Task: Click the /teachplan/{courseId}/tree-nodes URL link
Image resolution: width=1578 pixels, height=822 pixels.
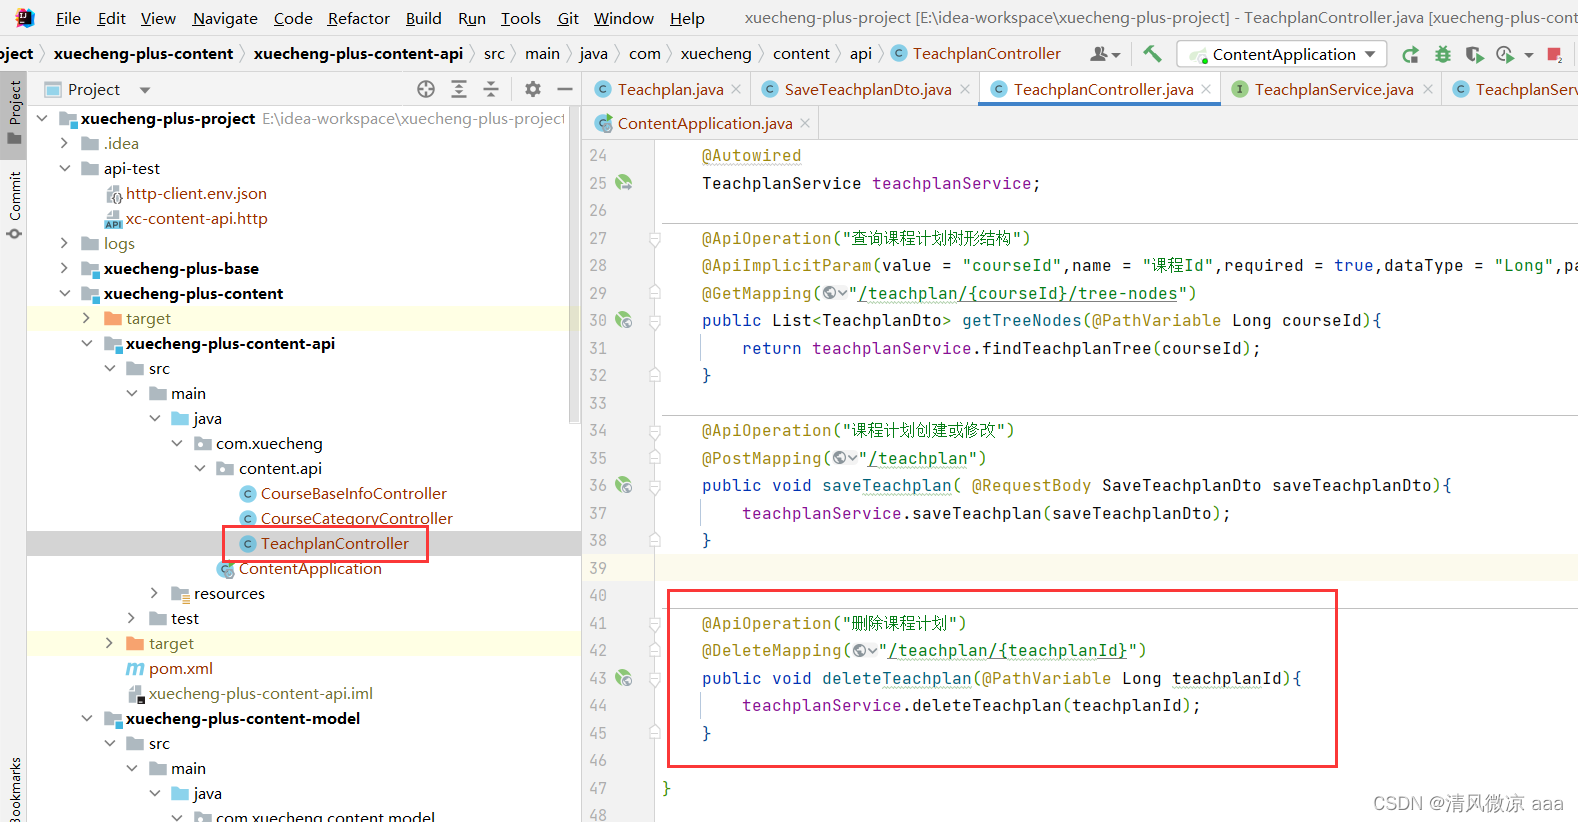Action: click(x=1017, y=293)
